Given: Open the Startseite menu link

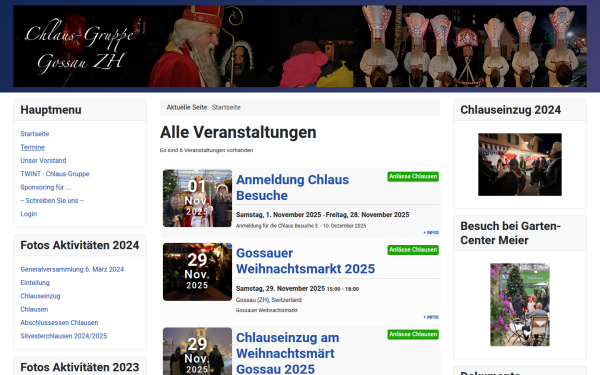Looking at the screenshot, I should 34,134.
